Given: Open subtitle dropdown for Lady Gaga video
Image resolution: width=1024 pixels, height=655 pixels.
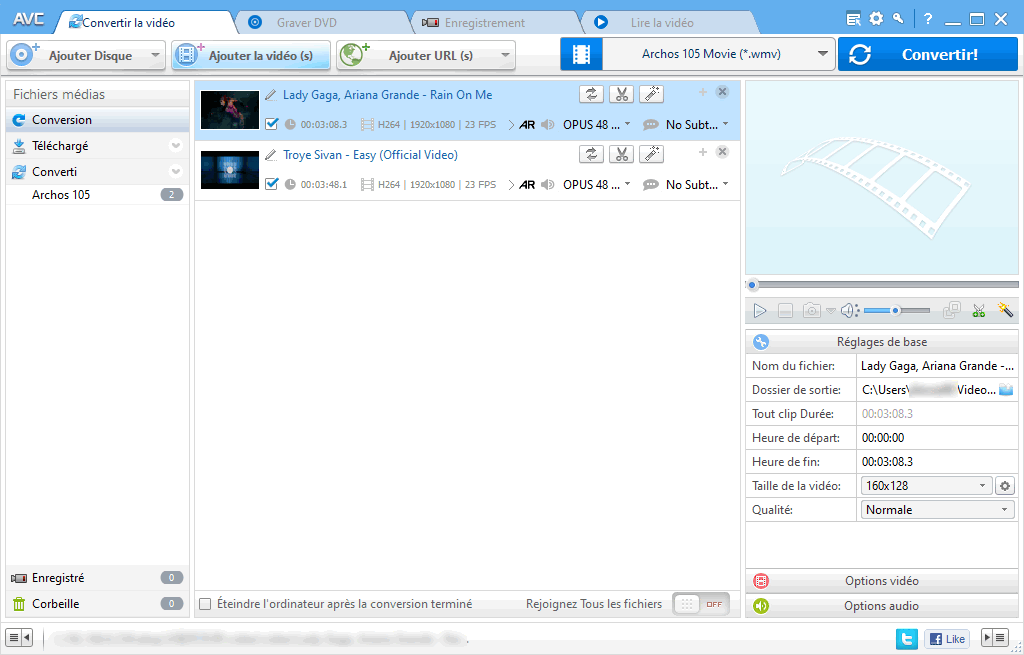Looking at the screenshot, I should coord(726,123).
